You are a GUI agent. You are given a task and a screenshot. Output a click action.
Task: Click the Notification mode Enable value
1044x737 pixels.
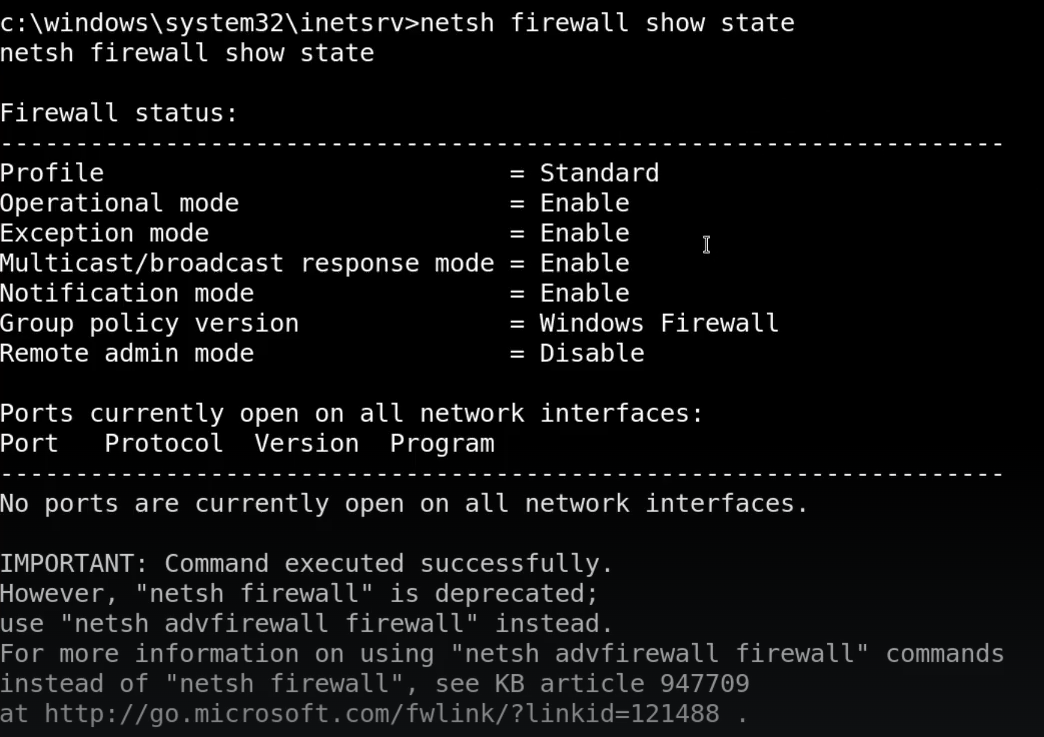(584, 293)
